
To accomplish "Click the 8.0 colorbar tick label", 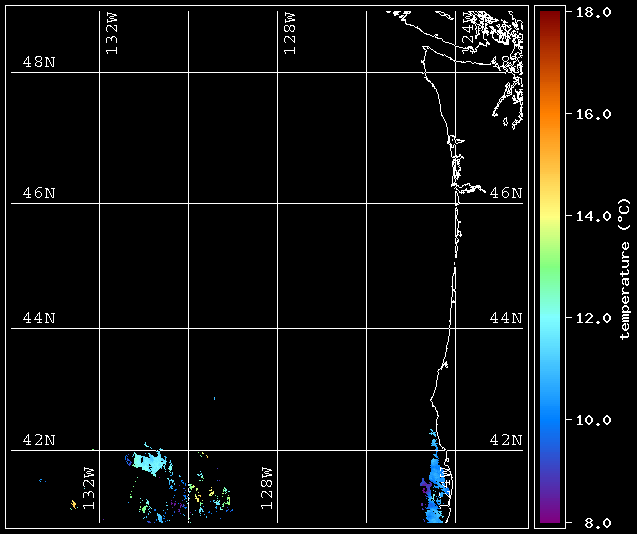I will tap(590, 522).
